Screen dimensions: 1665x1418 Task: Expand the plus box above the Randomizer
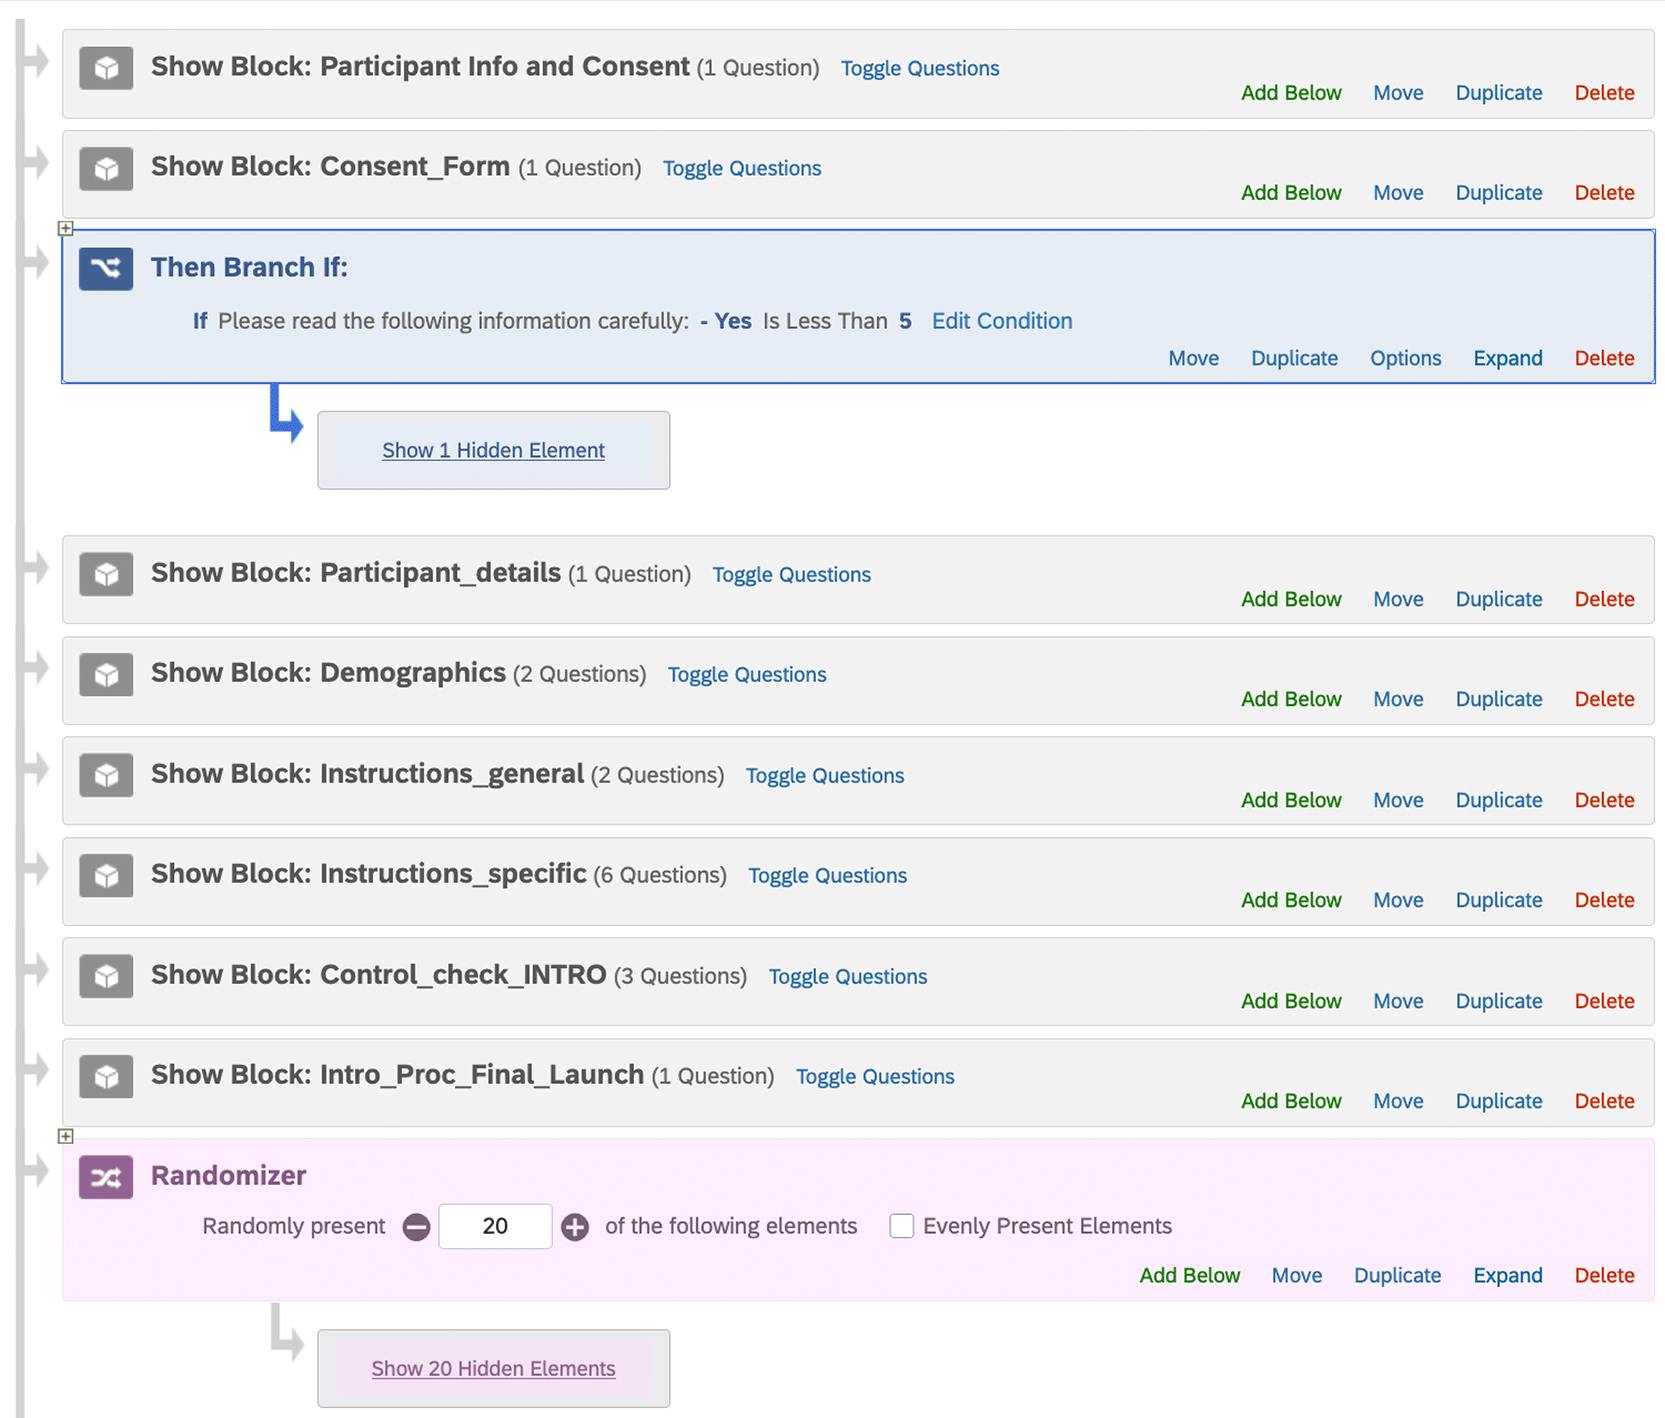point(66,1136)
